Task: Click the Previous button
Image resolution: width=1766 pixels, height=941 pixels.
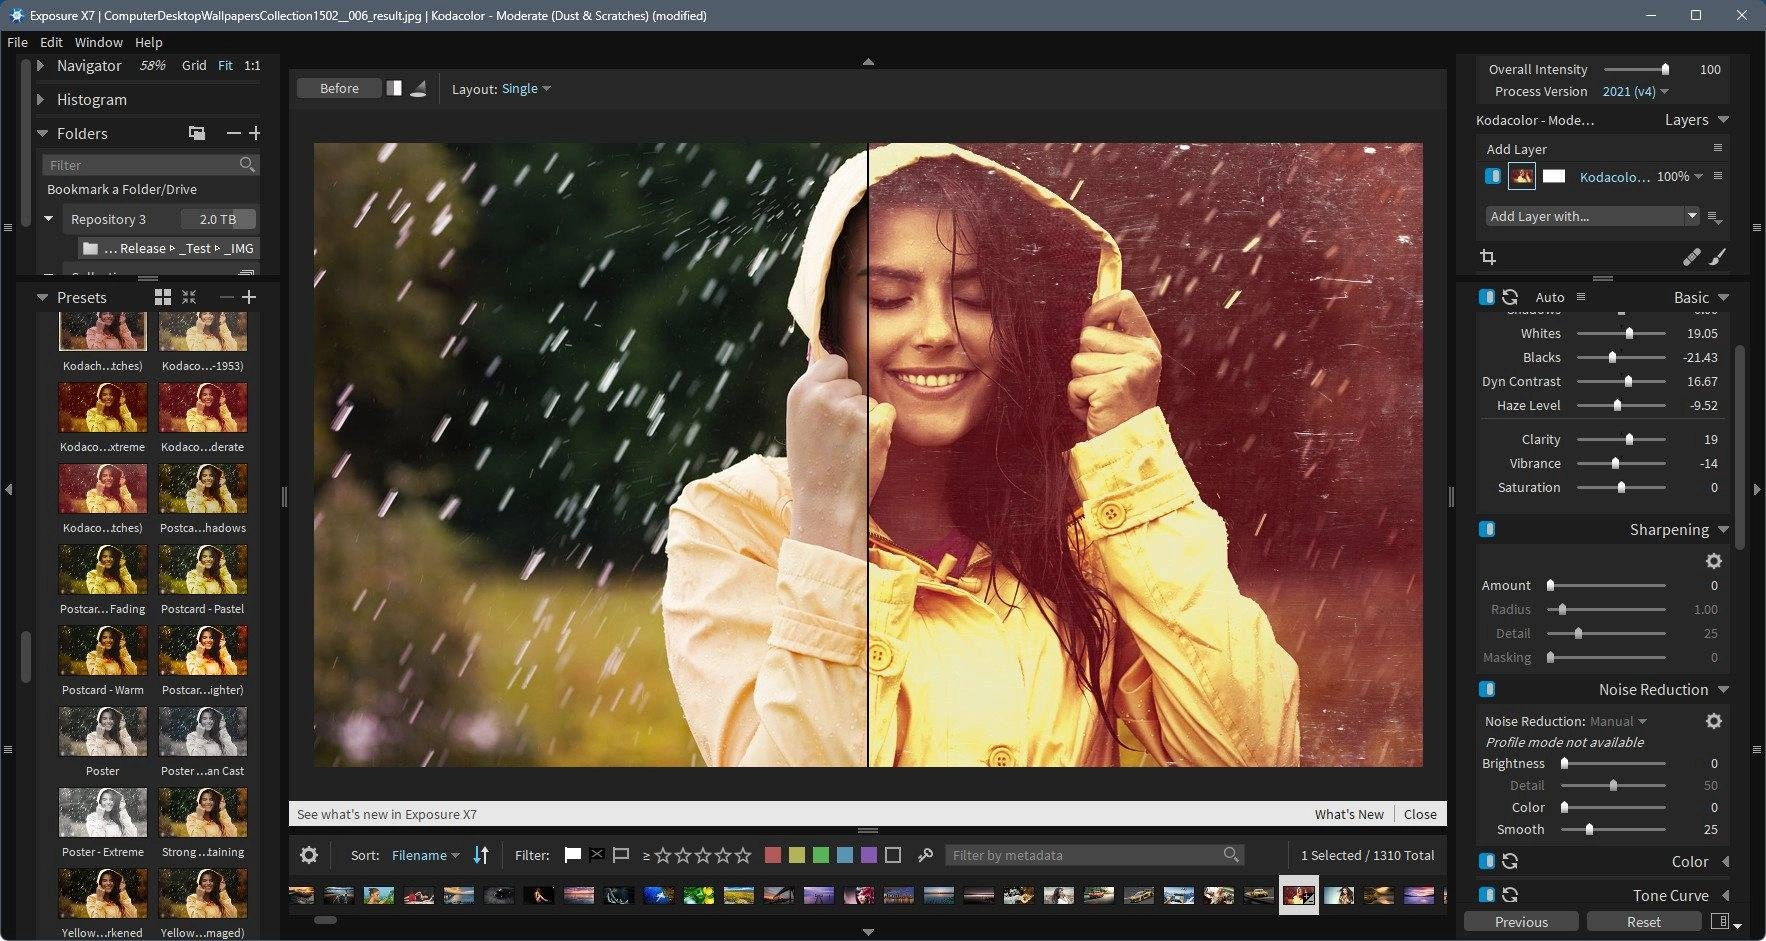Action: coord(1521,922)
